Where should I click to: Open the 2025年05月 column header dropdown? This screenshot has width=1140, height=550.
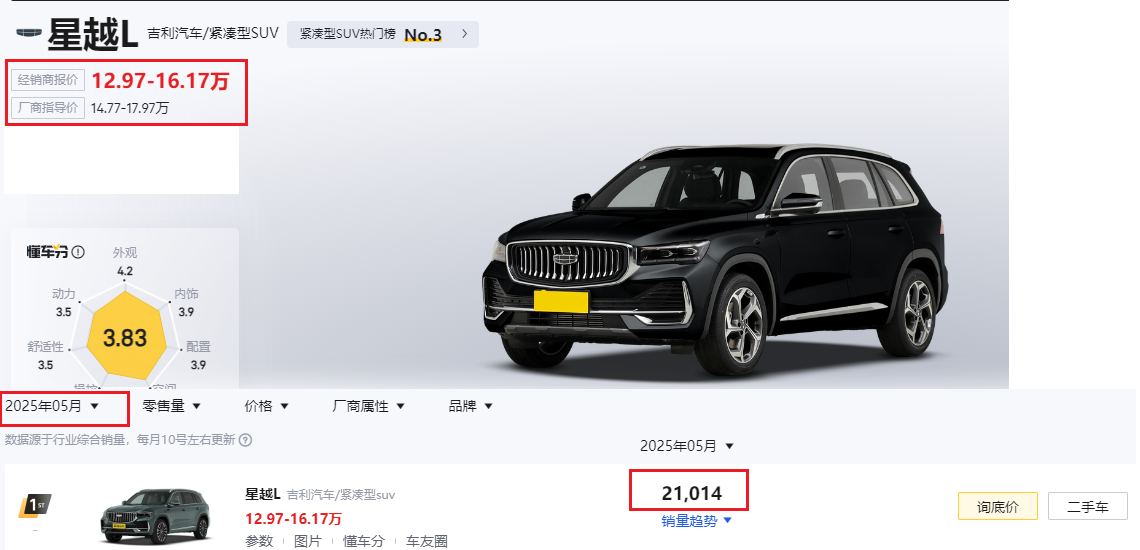pos(687,446)
